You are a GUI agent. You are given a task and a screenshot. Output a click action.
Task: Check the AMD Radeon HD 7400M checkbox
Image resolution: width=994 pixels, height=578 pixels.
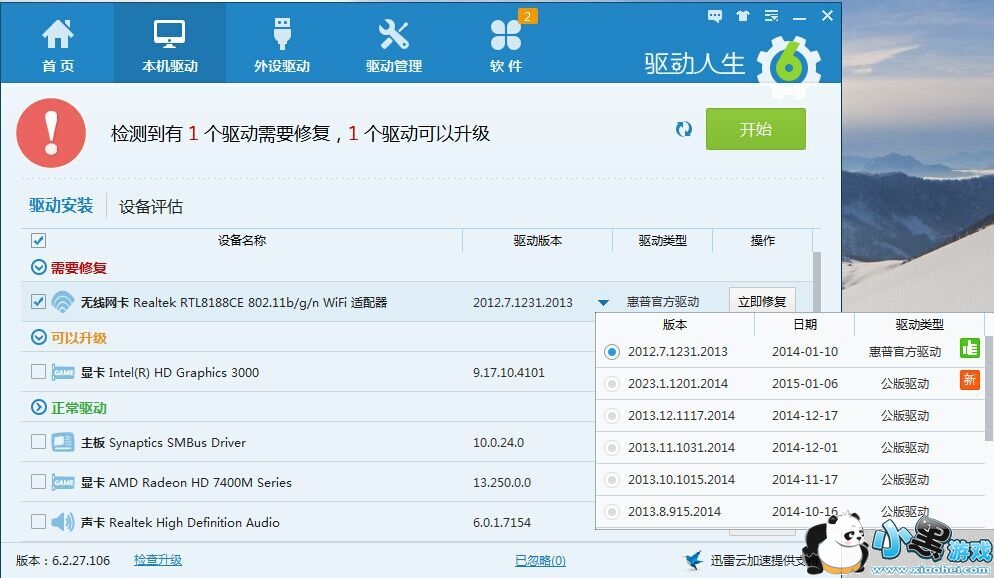[x=38, y=482]
